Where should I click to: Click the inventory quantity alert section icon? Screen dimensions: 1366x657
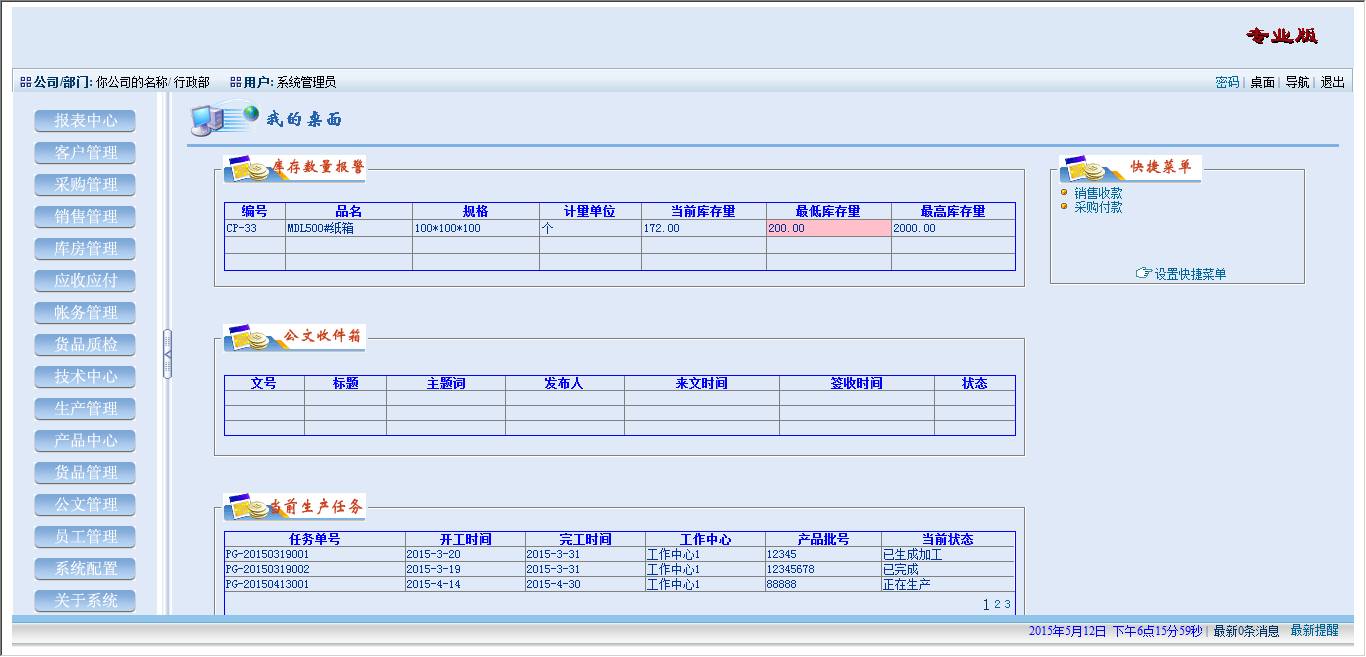point(246,169)
